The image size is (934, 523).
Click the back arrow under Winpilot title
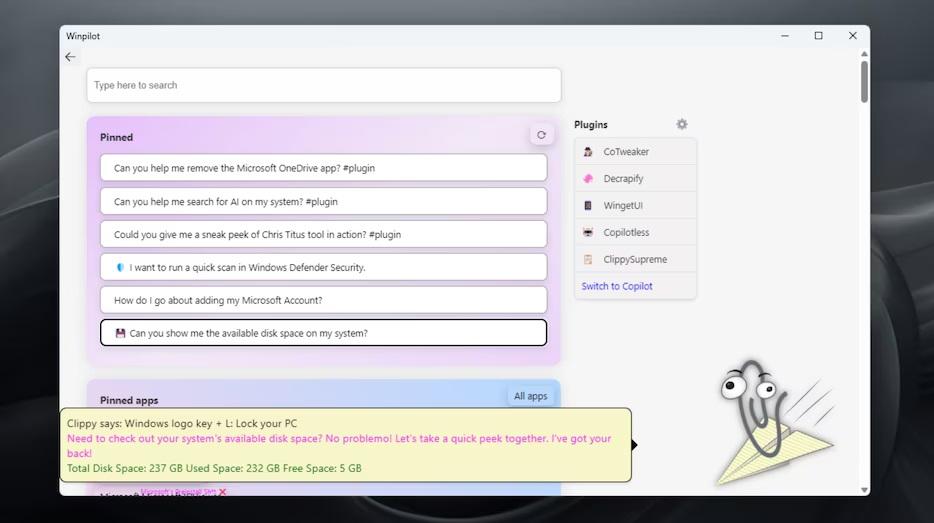click(70, 57)
